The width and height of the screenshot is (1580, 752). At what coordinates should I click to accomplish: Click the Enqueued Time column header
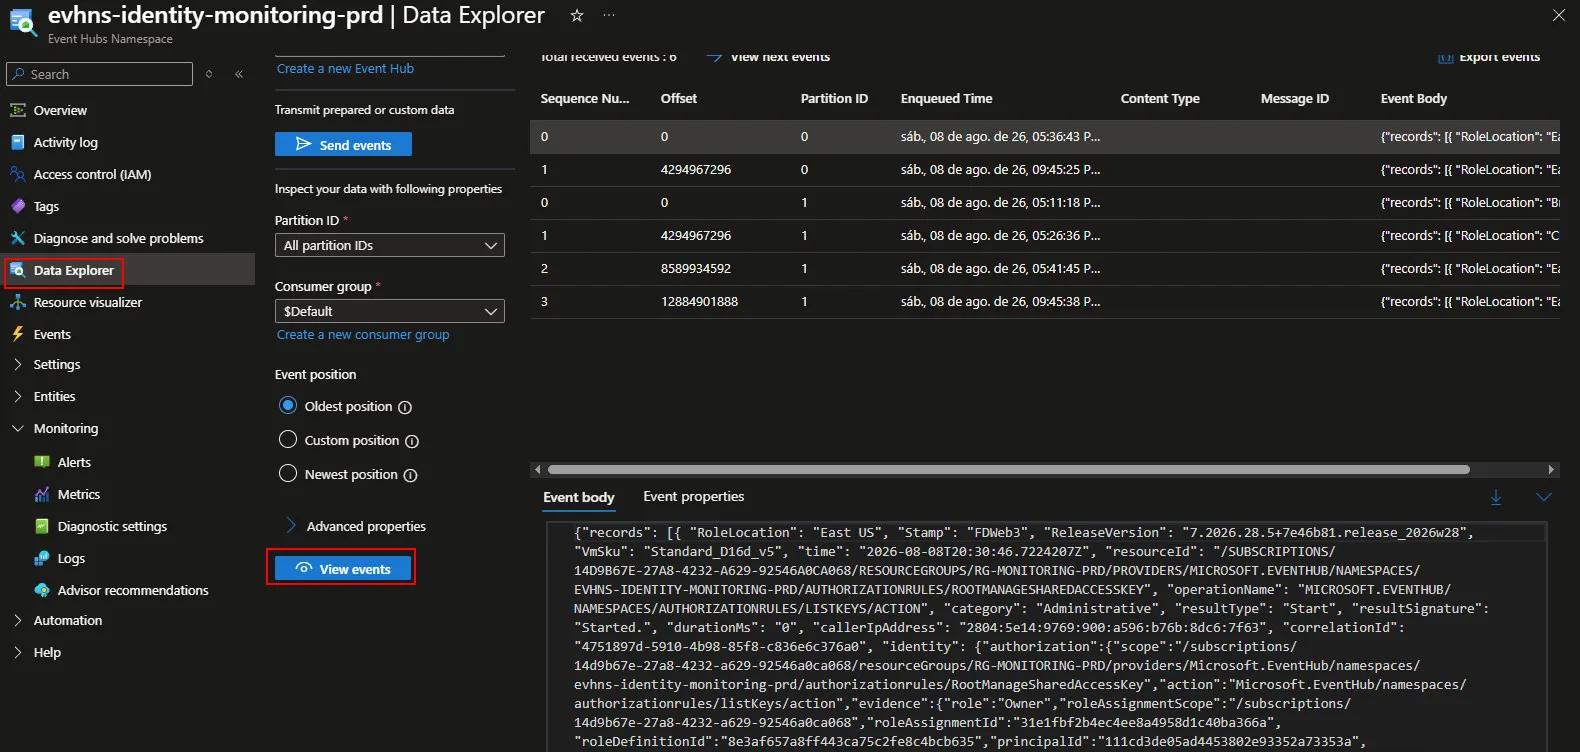[946, 99]
